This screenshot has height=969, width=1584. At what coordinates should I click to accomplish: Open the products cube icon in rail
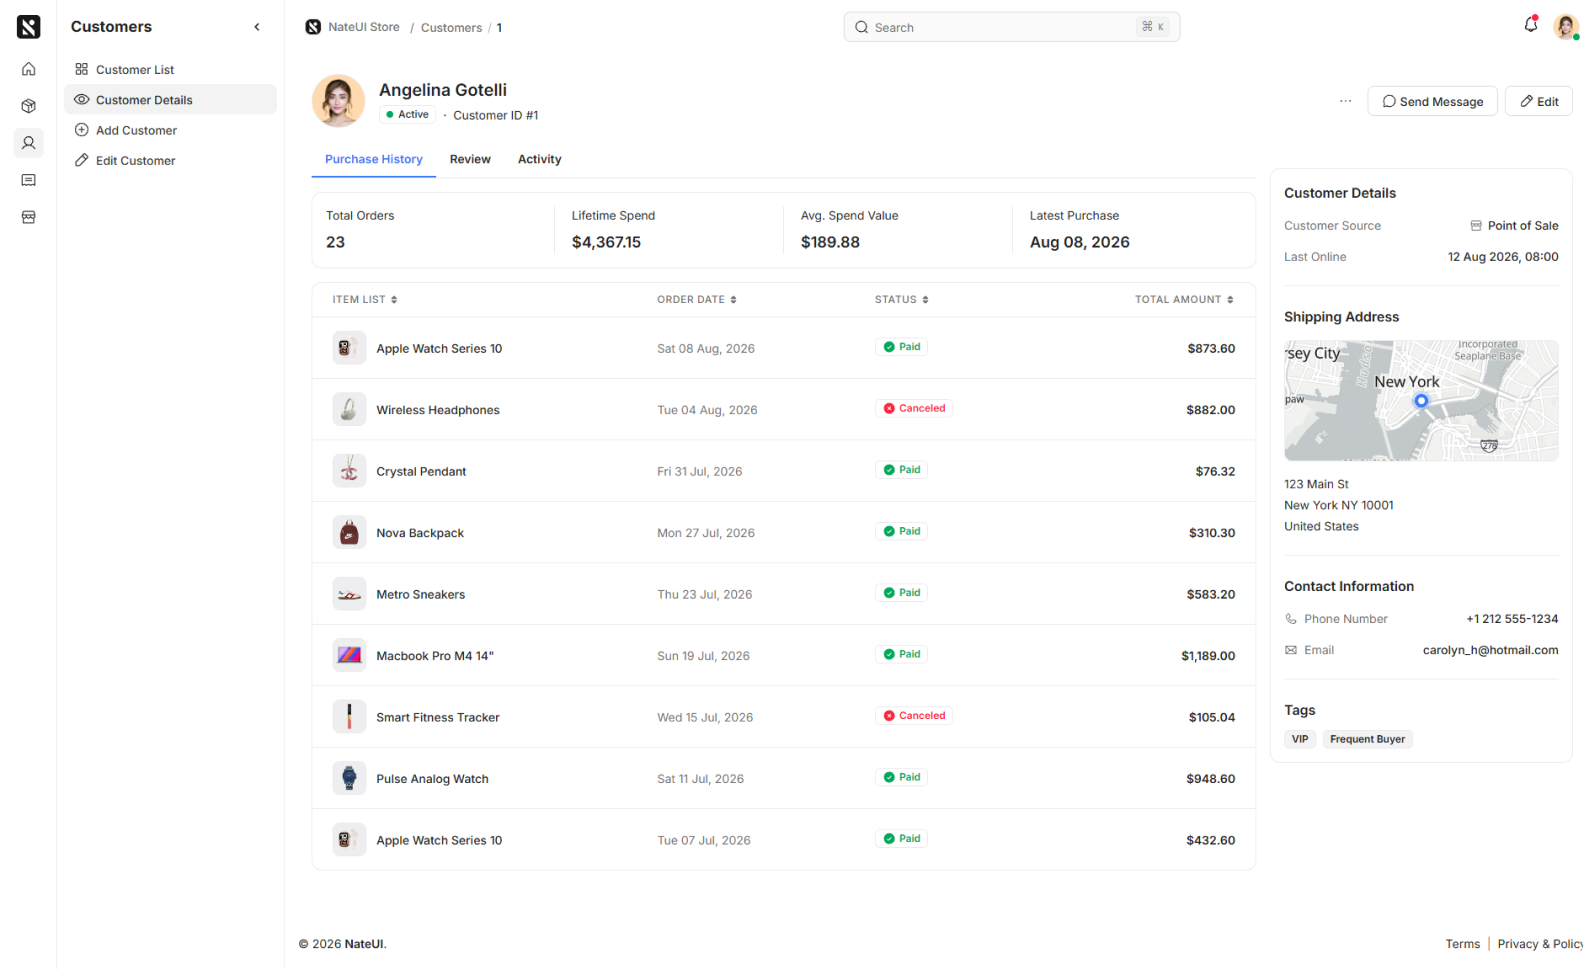point(29,106)
